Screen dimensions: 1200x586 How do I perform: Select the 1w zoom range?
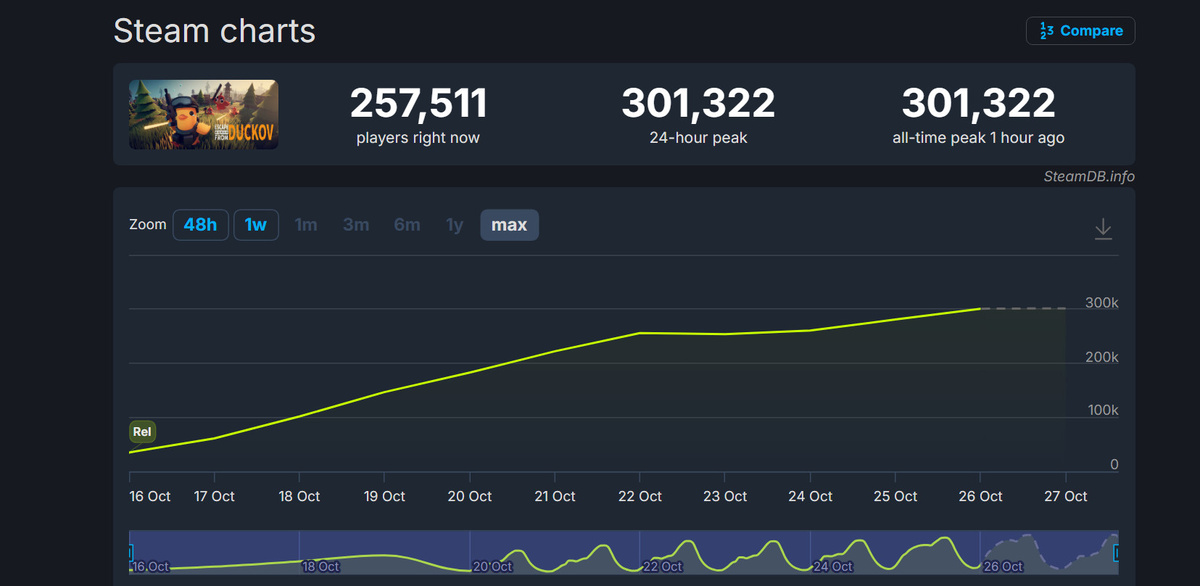point(256,225)
